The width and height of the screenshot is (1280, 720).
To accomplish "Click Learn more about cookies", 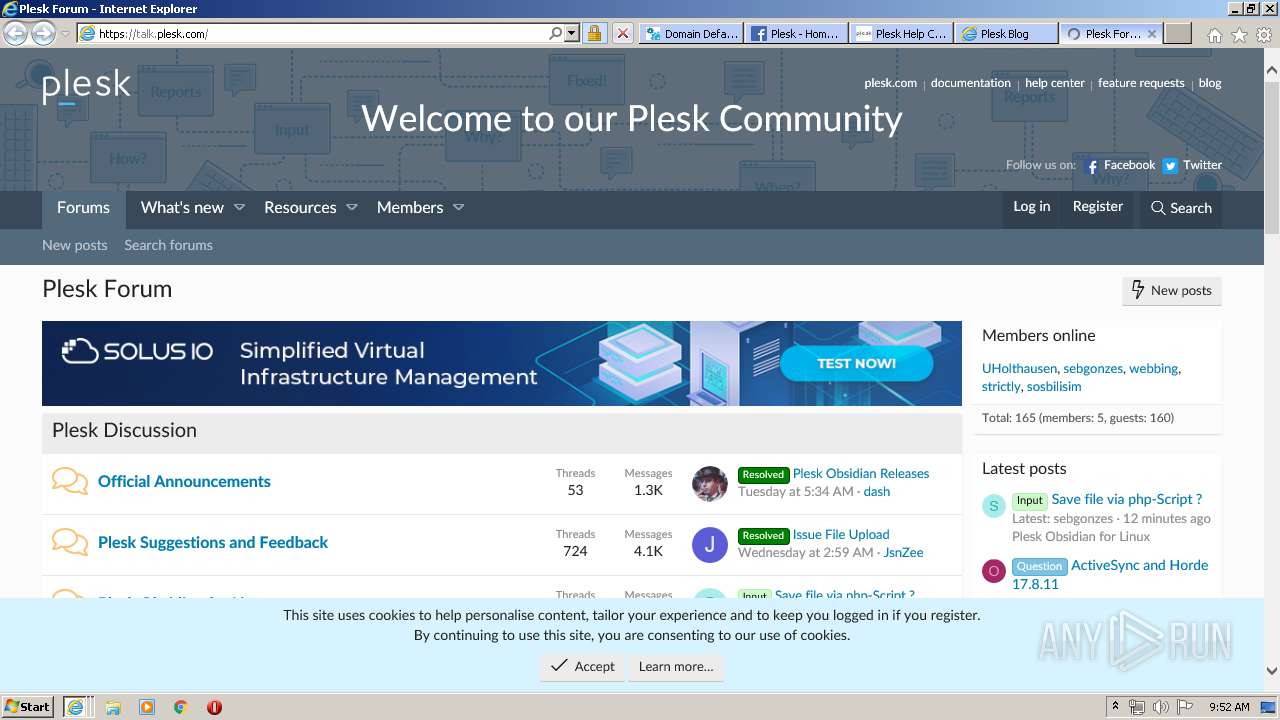I will click(x=676, y=666).
